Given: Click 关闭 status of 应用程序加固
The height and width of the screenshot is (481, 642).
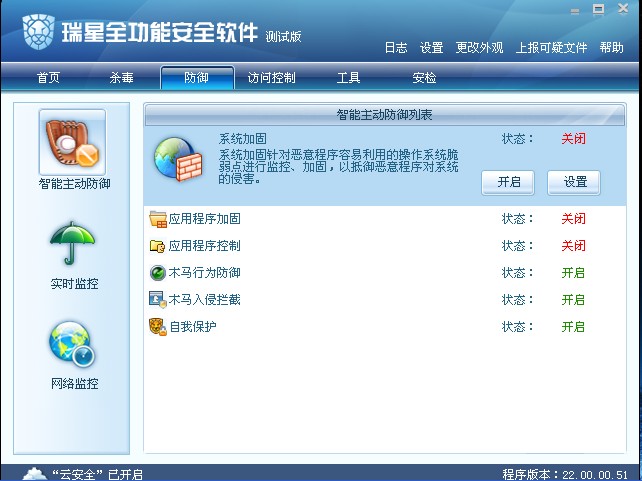Looking at the screenshot, I should [x=573, y=219].
